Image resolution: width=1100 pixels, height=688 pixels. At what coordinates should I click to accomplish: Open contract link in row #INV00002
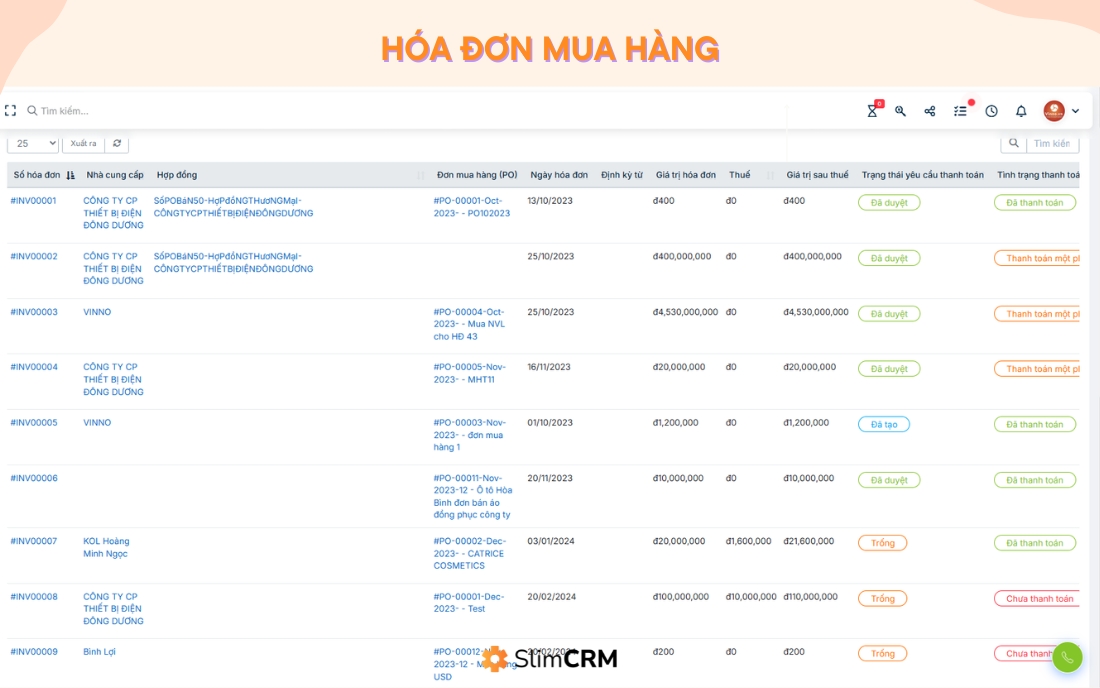pos(233,263)
